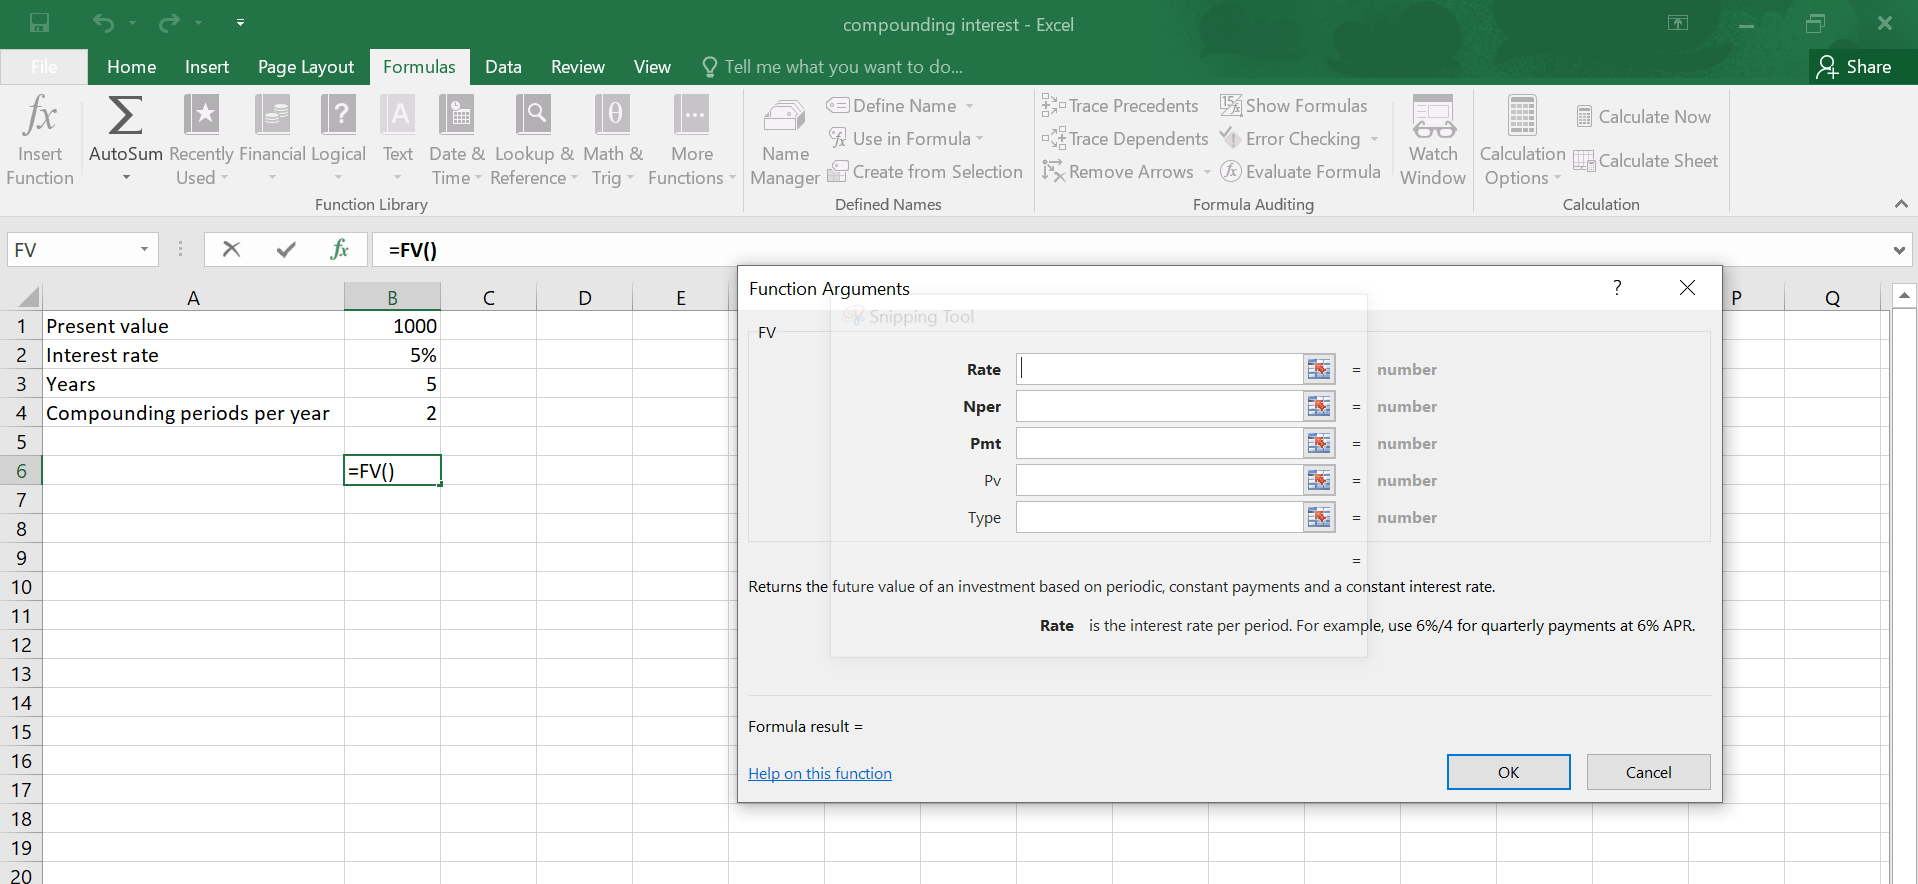Click the Nper input field
Image resolution: width=1918 pixels, height=884 pixels.
point(1159,406)
